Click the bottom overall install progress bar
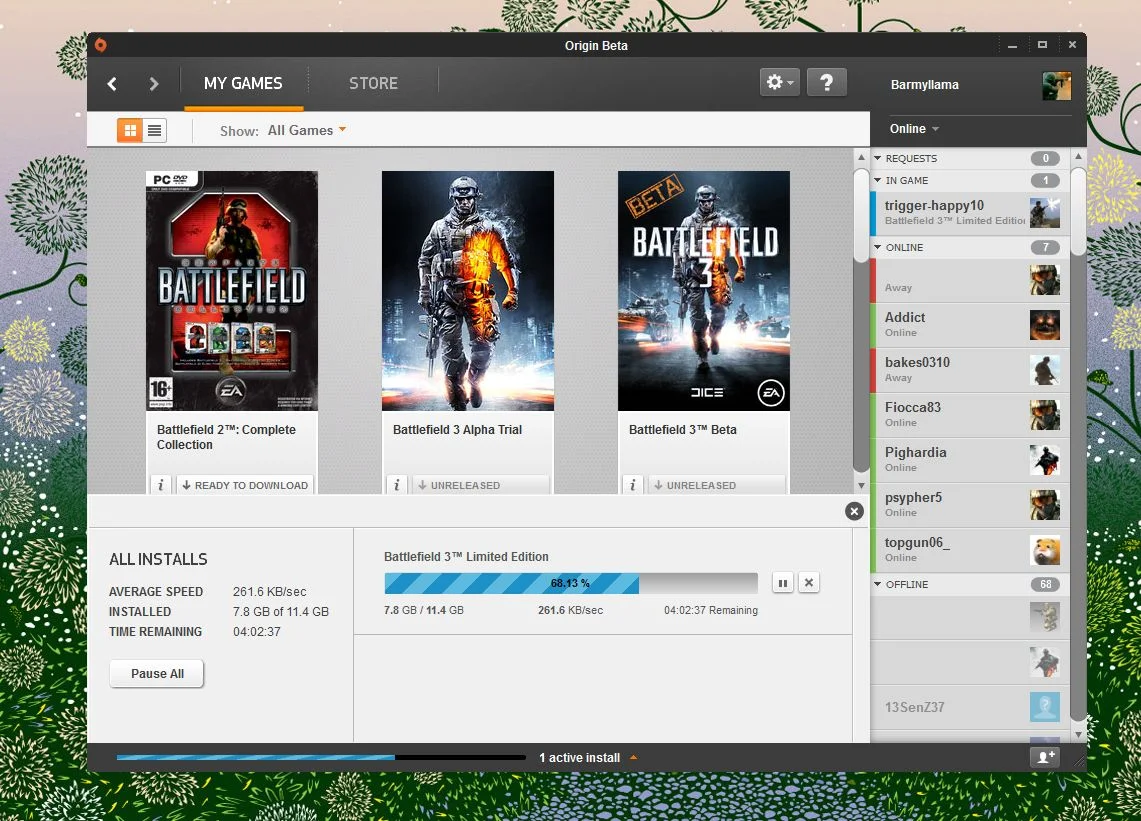 (321, 758)
